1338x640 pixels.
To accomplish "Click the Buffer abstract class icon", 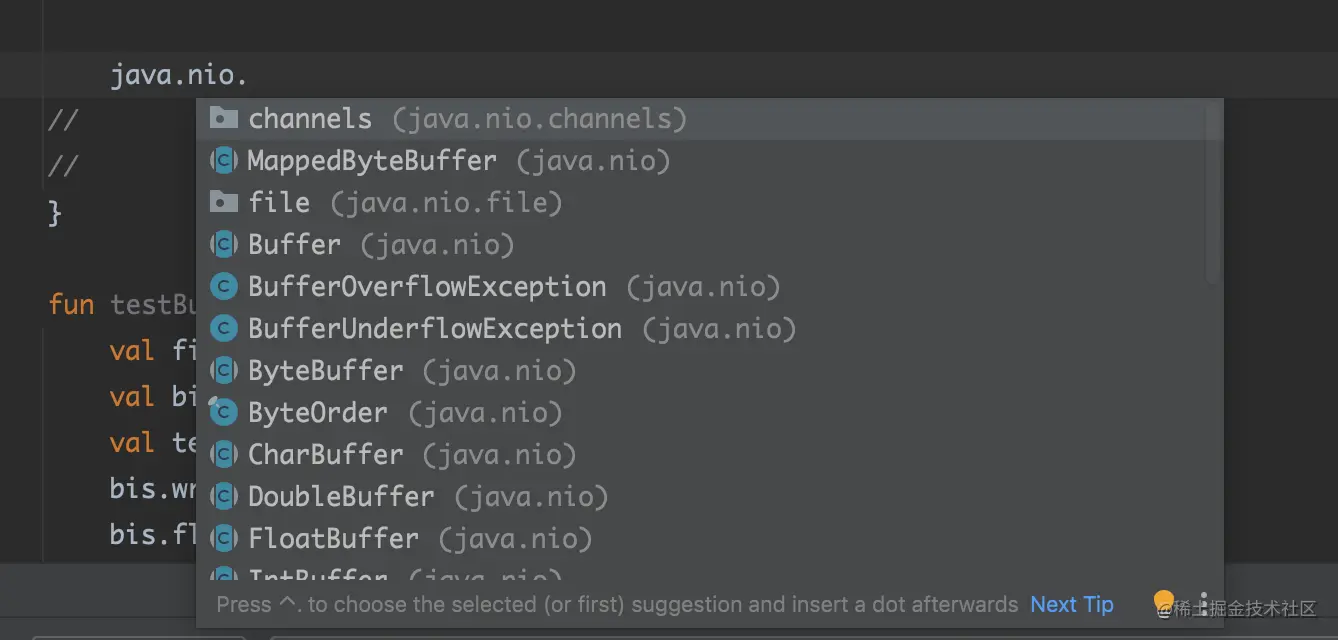I will click(223, 244).
